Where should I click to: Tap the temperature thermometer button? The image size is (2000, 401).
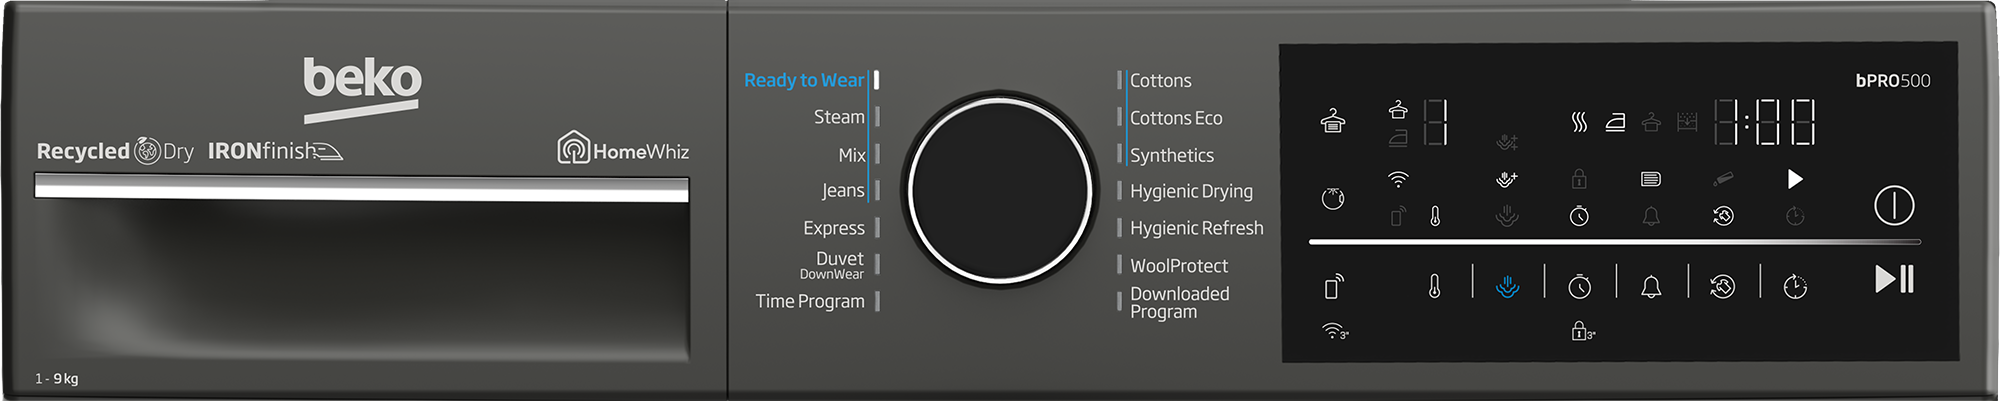1434,287
